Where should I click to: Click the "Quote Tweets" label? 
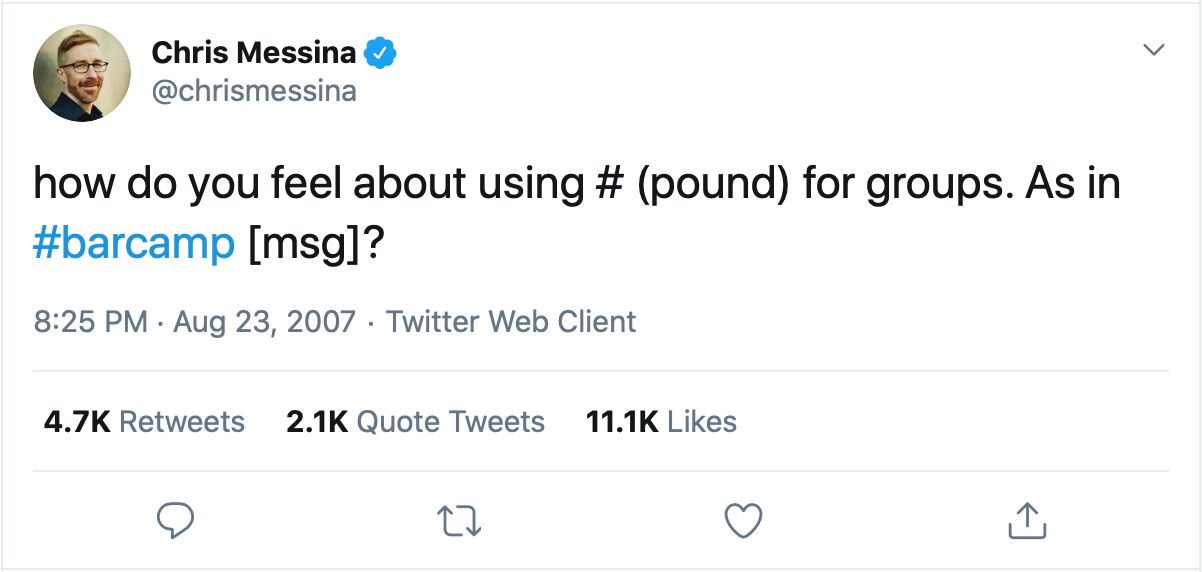[450, 422]
